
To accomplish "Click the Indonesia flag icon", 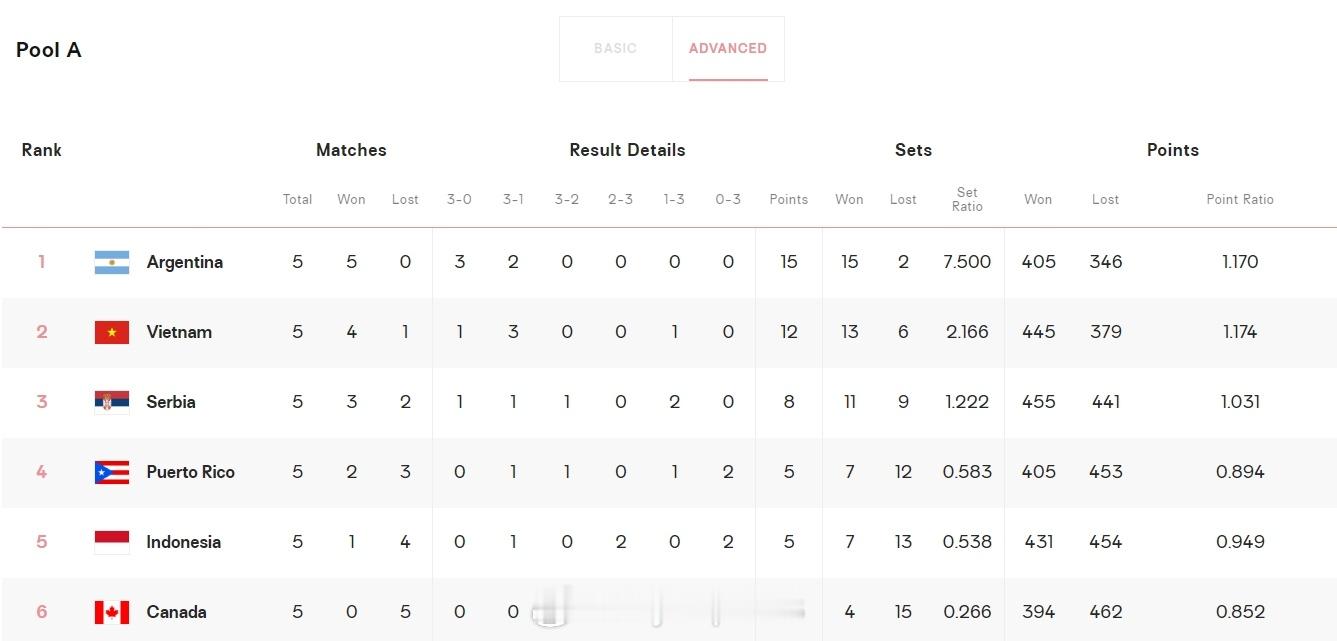I will coord(112,542).
